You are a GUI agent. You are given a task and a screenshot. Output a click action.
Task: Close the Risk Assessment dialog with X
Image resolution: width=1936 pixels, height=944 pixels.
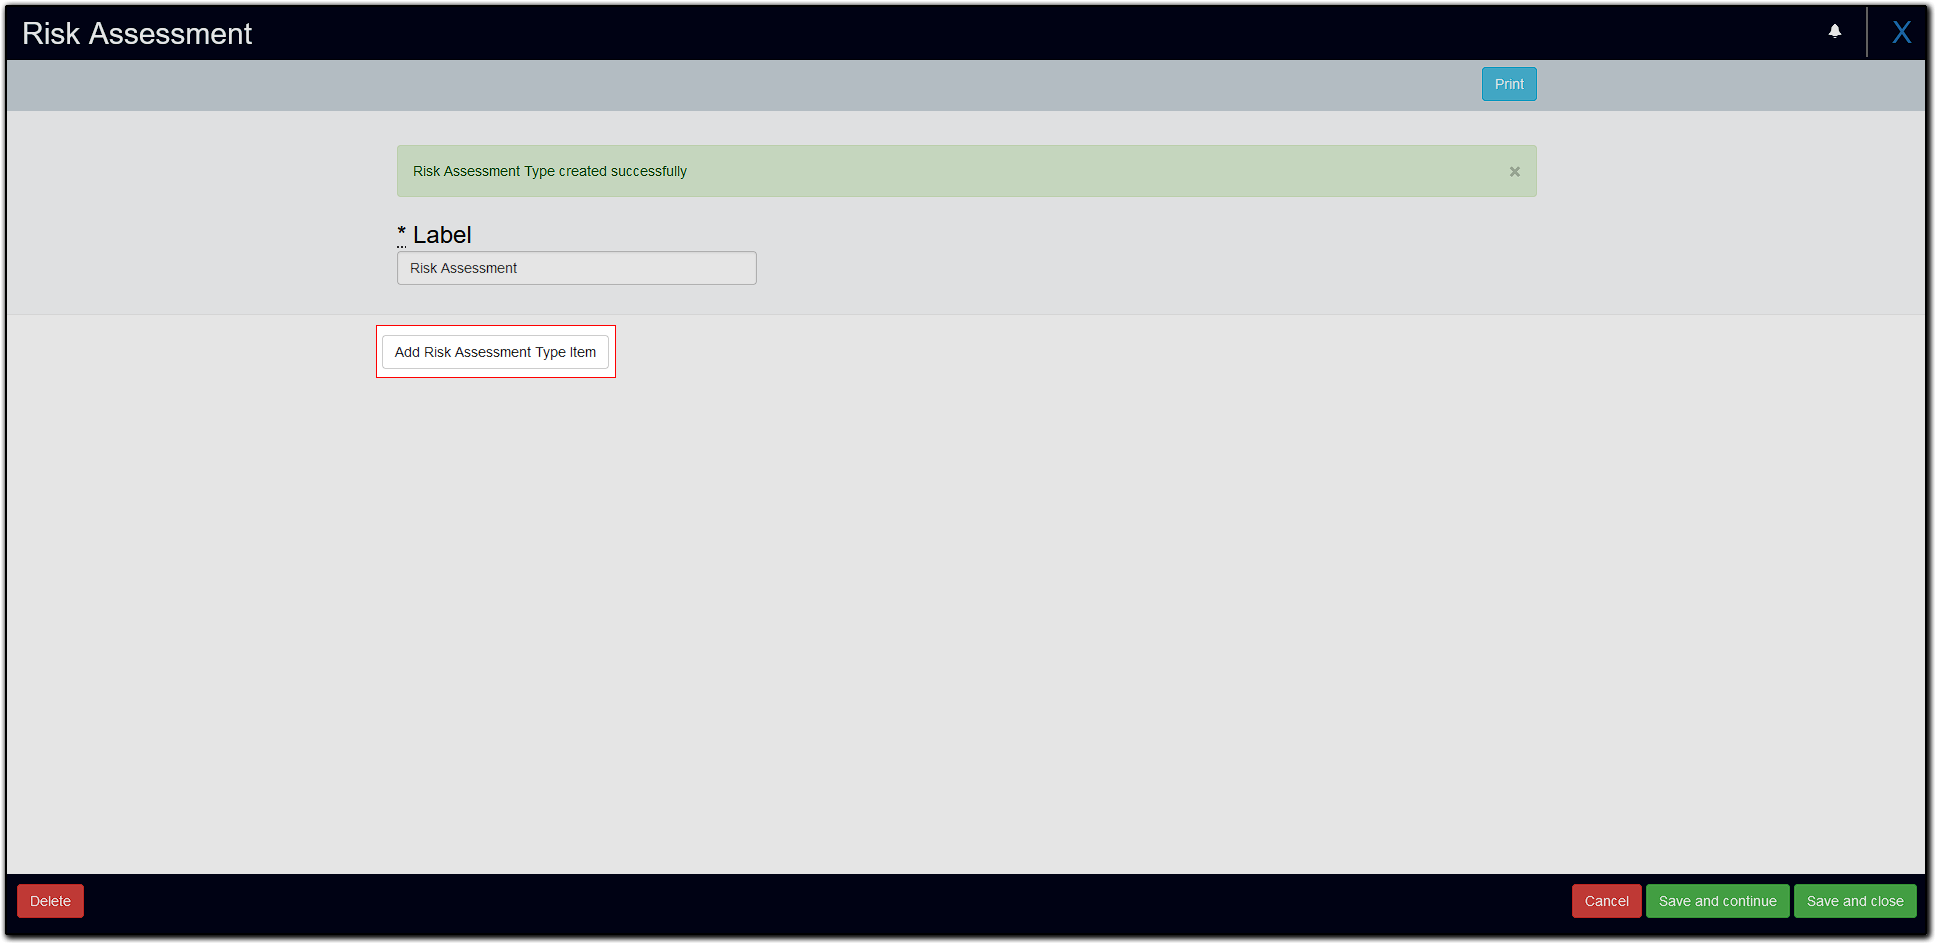[1902, 32]
